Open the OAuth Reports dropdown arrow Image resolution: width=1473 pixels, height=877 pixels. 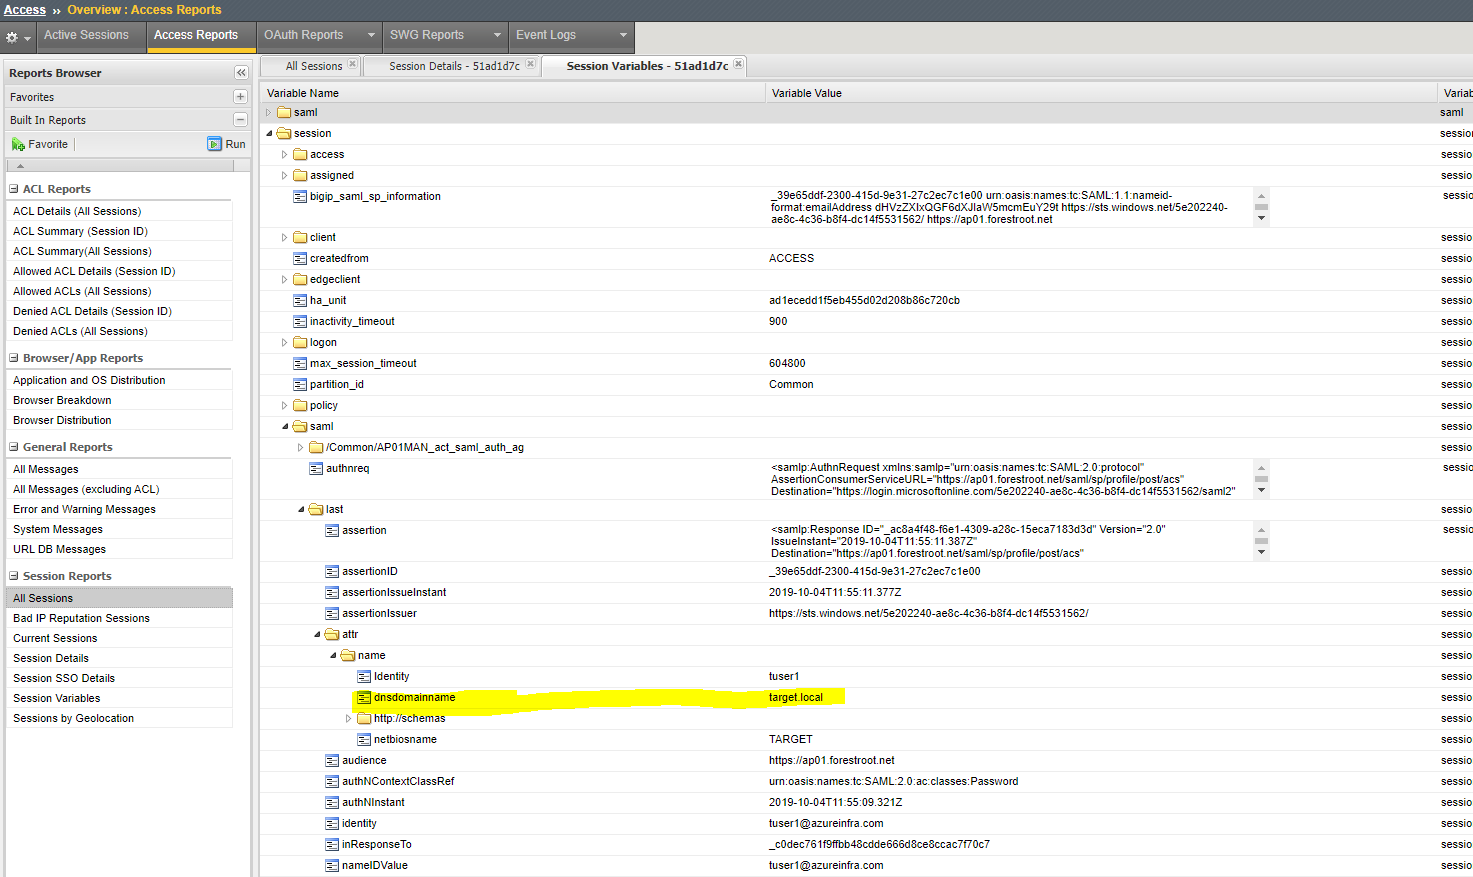tap(371, 35)
